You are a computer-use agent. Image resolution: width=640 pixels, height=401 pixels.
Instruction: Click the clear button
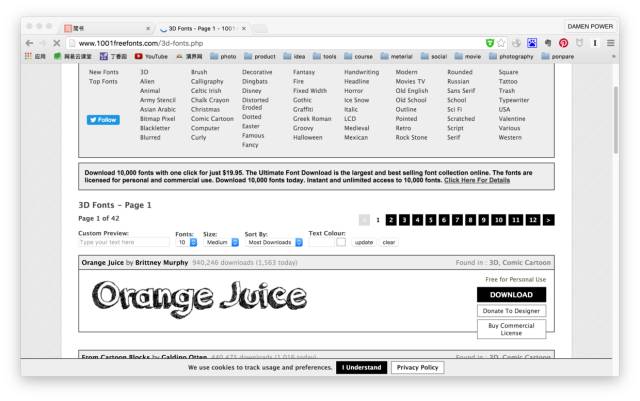click(389, 242)
